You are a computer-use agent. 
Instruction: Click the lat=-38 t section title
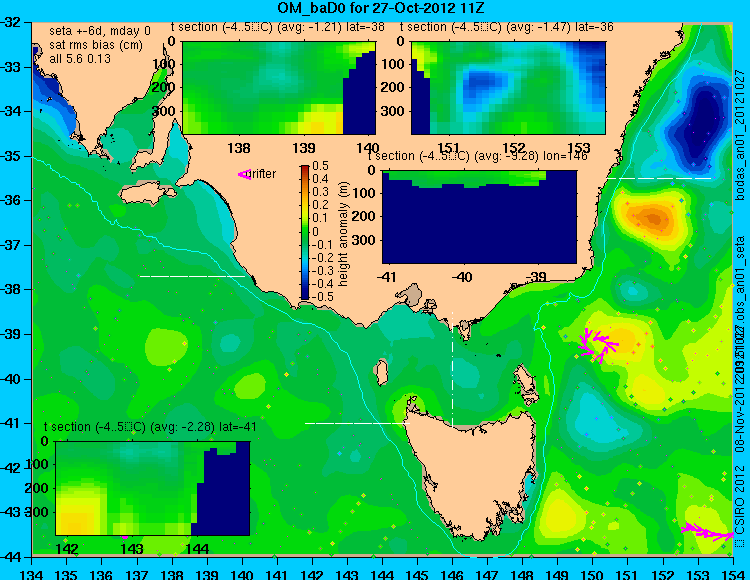[x=277, y=27]
